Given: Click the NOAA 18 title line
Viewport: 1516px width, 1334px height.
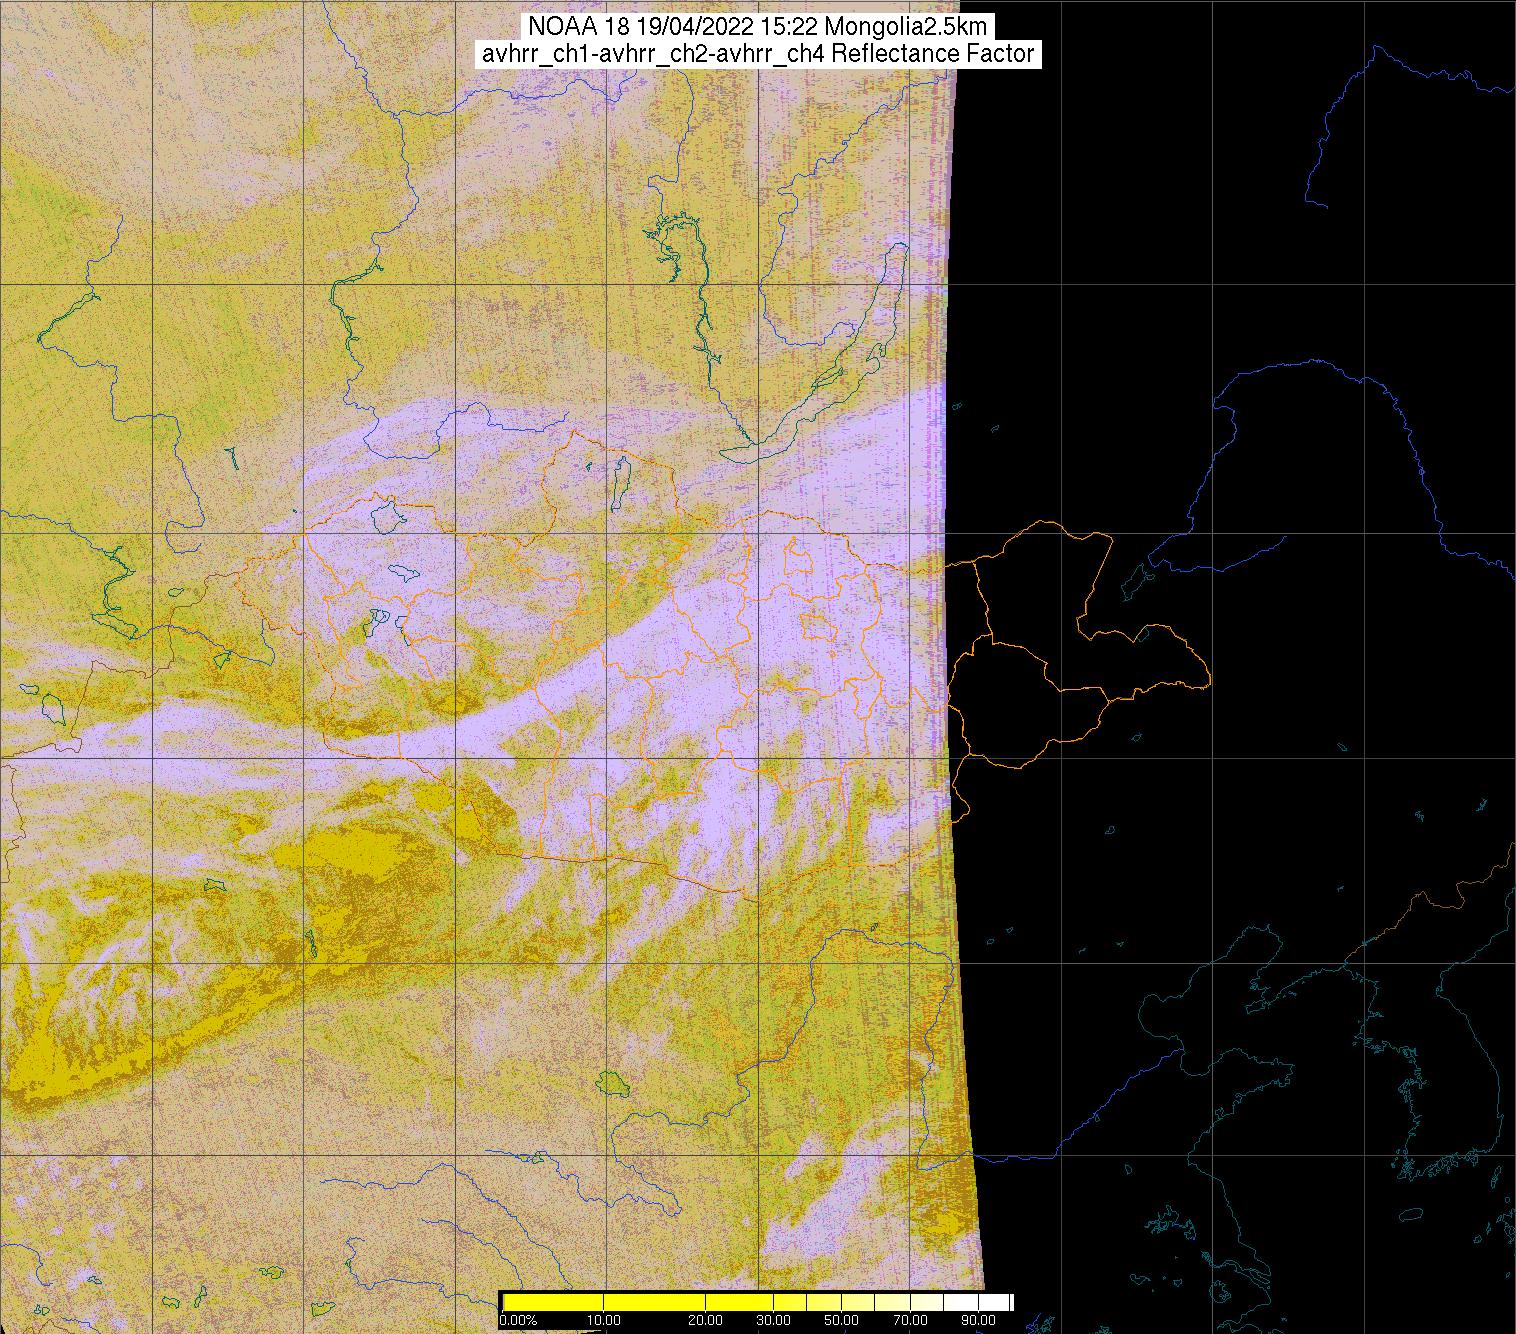Looking at the screenshot, I should pos(757,27).
